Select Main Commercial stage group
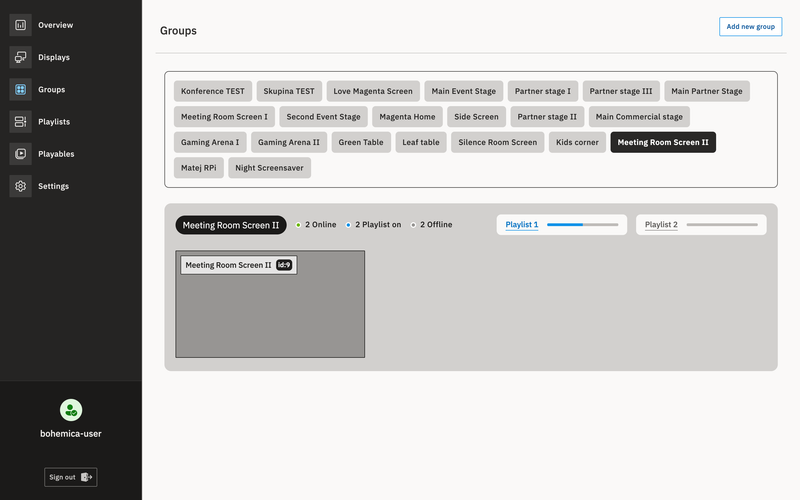 click(639, 116)
